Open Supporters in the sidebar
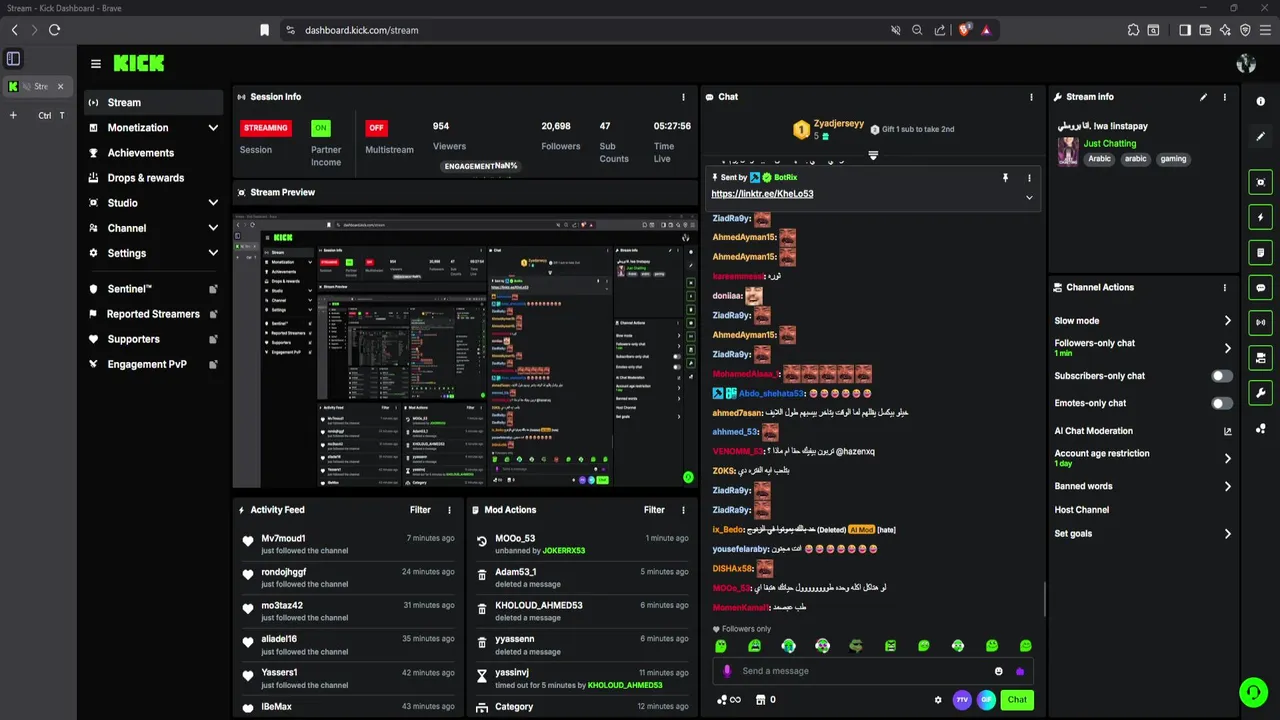This screenshot has height=720, width=1280. pyautogui.click(x=153, y=339)
